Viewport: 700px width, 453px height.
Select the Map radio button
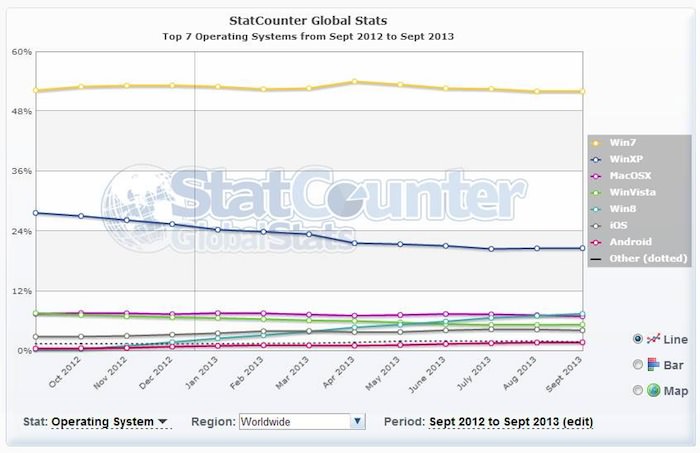click(638, 391)
